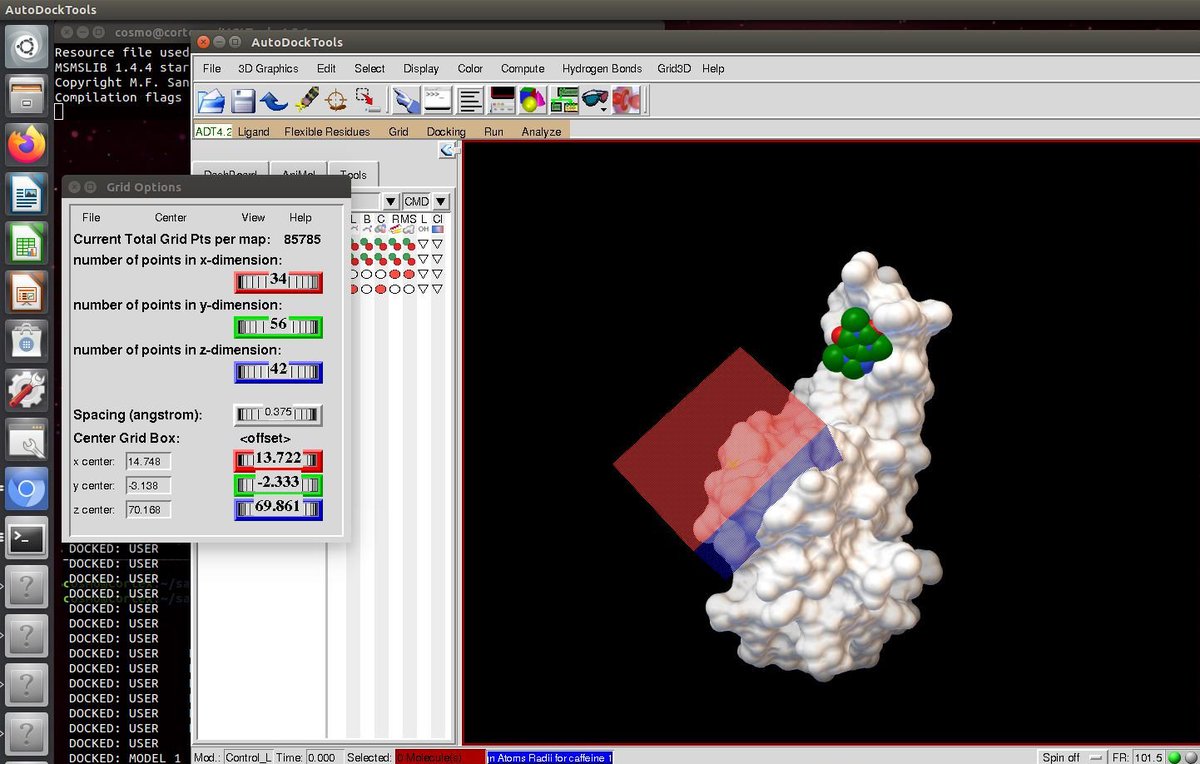
Task: Click Flexible Residues in ADT bar
Action: coord(327,131)
